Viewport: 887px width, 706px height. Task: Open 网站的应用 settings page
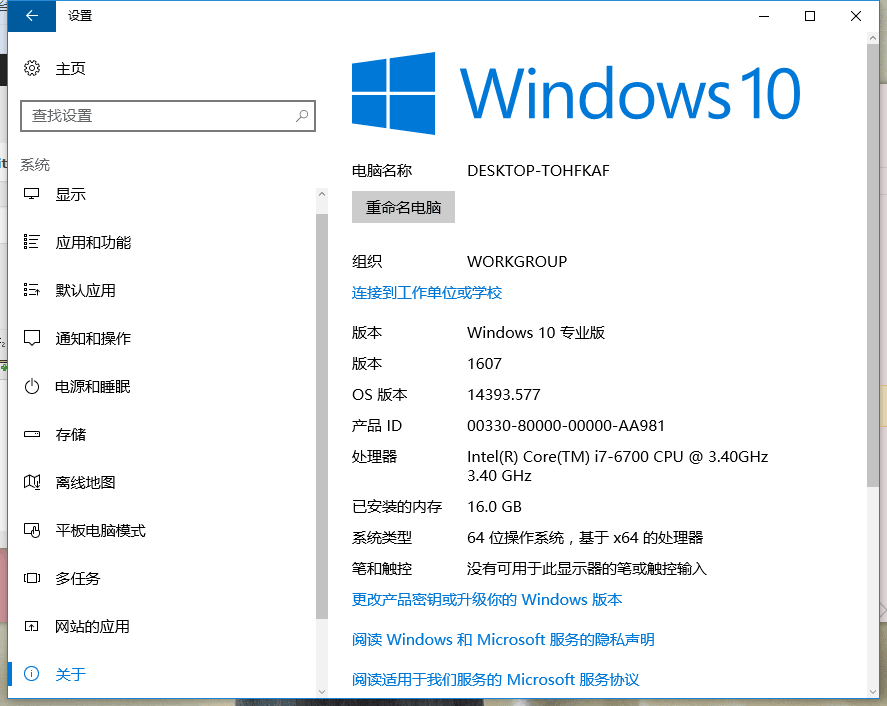pyautogui.click(x=92, y=626)
